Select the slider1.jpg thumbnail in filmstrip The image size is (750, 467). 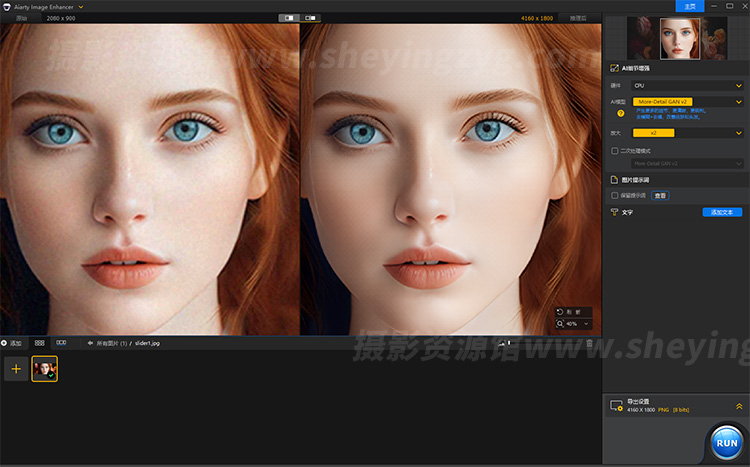click(44, 369)
